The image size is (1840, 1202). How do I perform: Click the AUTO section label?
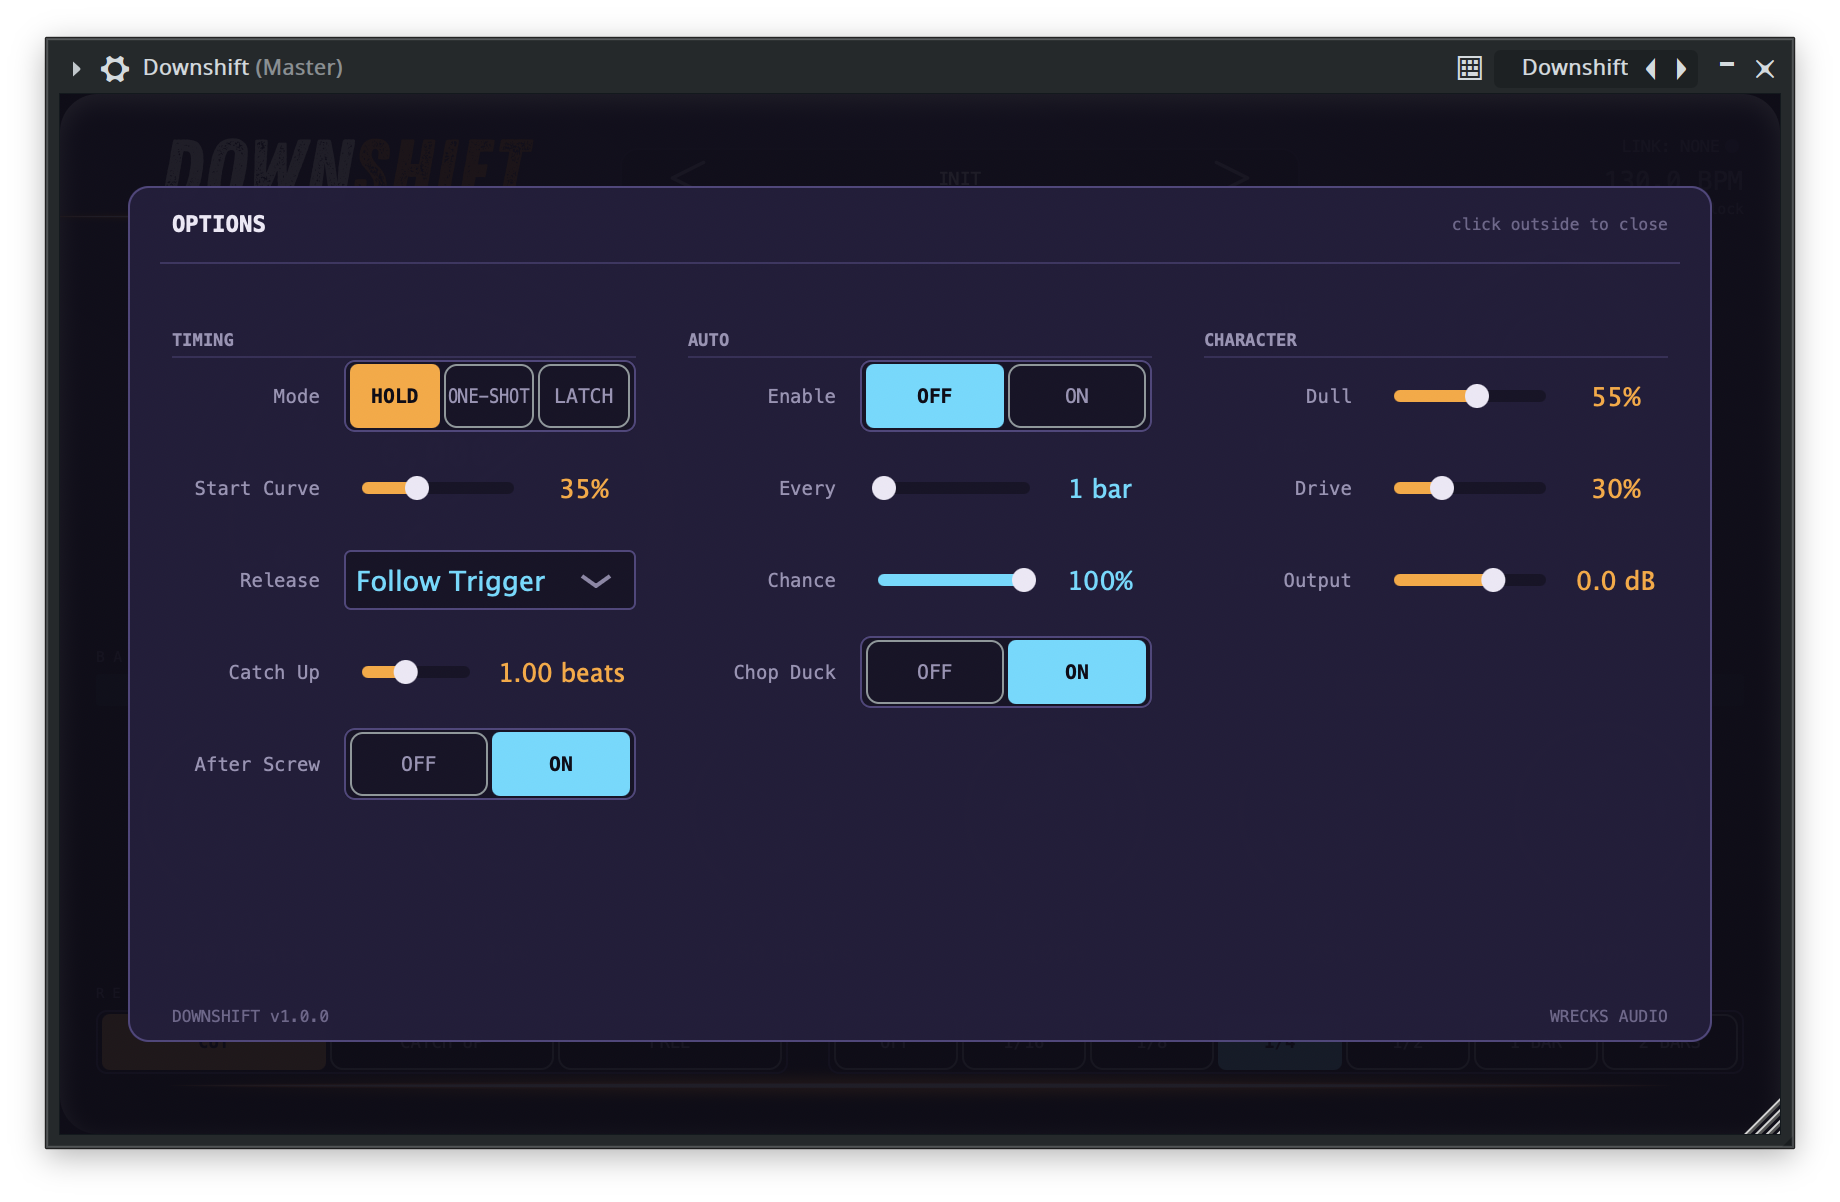(708, 340)
